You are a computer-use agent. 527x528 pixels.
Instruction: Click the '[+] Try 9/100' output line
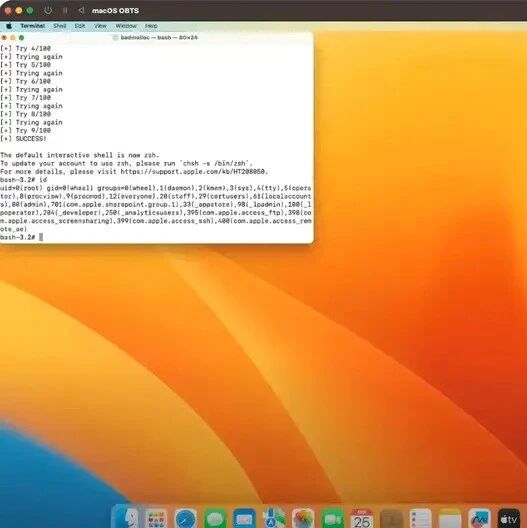click(26, 131)
